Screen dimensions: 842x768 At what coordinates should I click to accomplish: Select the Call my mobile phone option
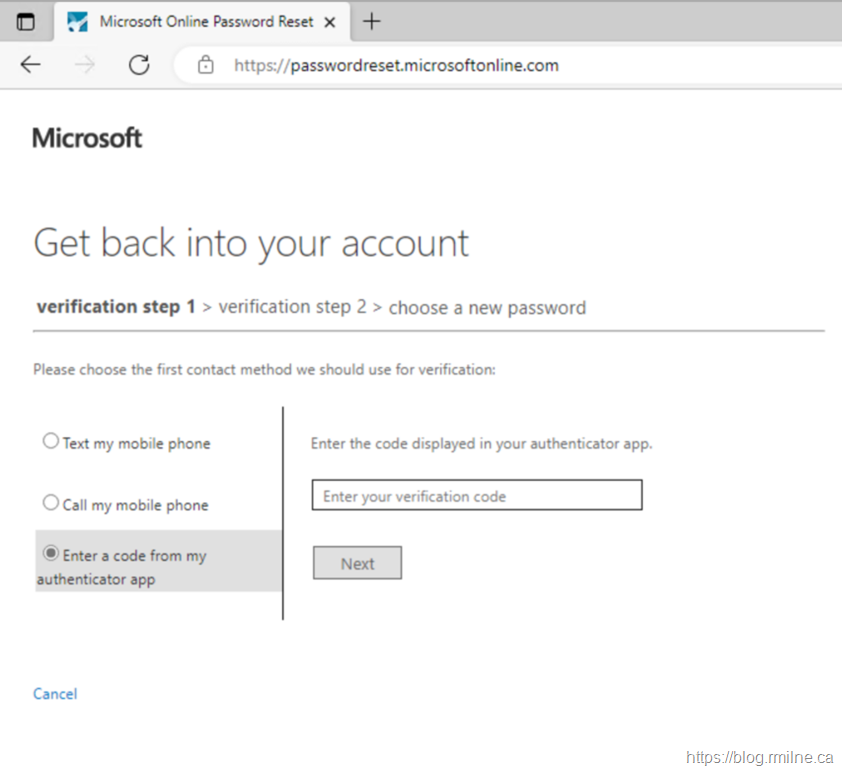pos(51,503)
